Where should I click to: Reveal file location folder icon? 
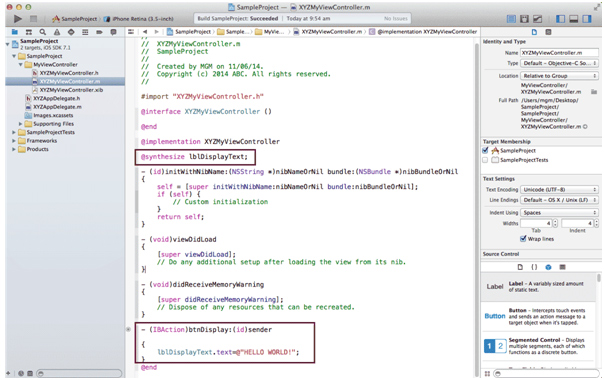[x=594, y=92]
